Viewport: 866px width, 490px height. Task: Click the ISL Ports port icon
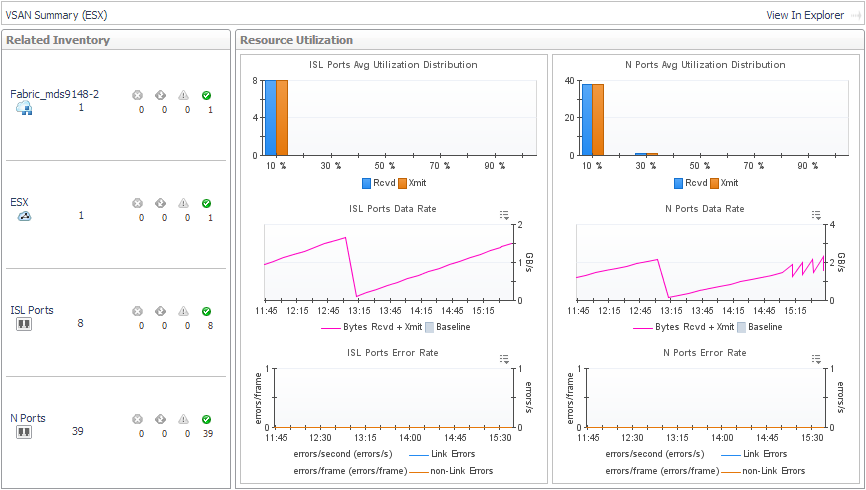tap(24, 324)
